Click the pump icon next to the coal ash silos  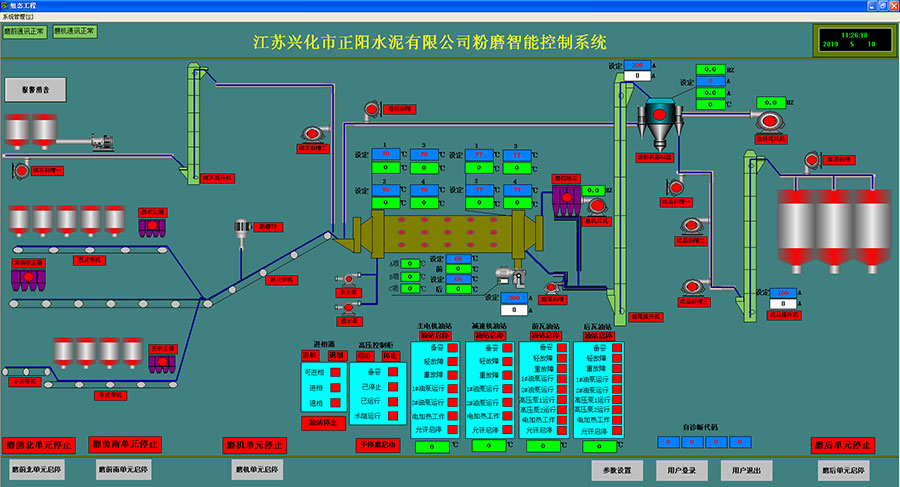(102, 142)
